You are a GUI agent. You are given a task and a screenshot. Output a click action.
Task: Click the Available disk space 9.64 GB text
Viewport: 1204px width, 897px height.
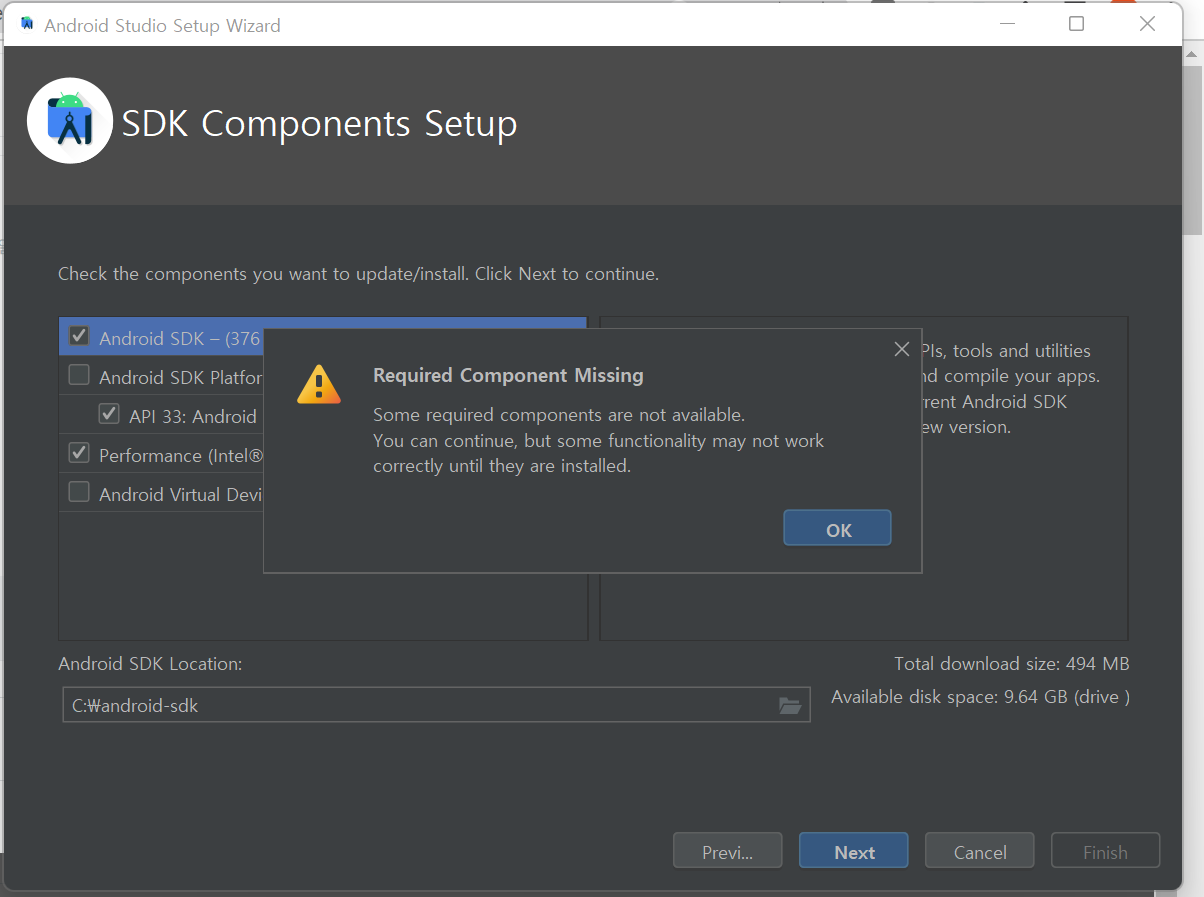point(980,697)
